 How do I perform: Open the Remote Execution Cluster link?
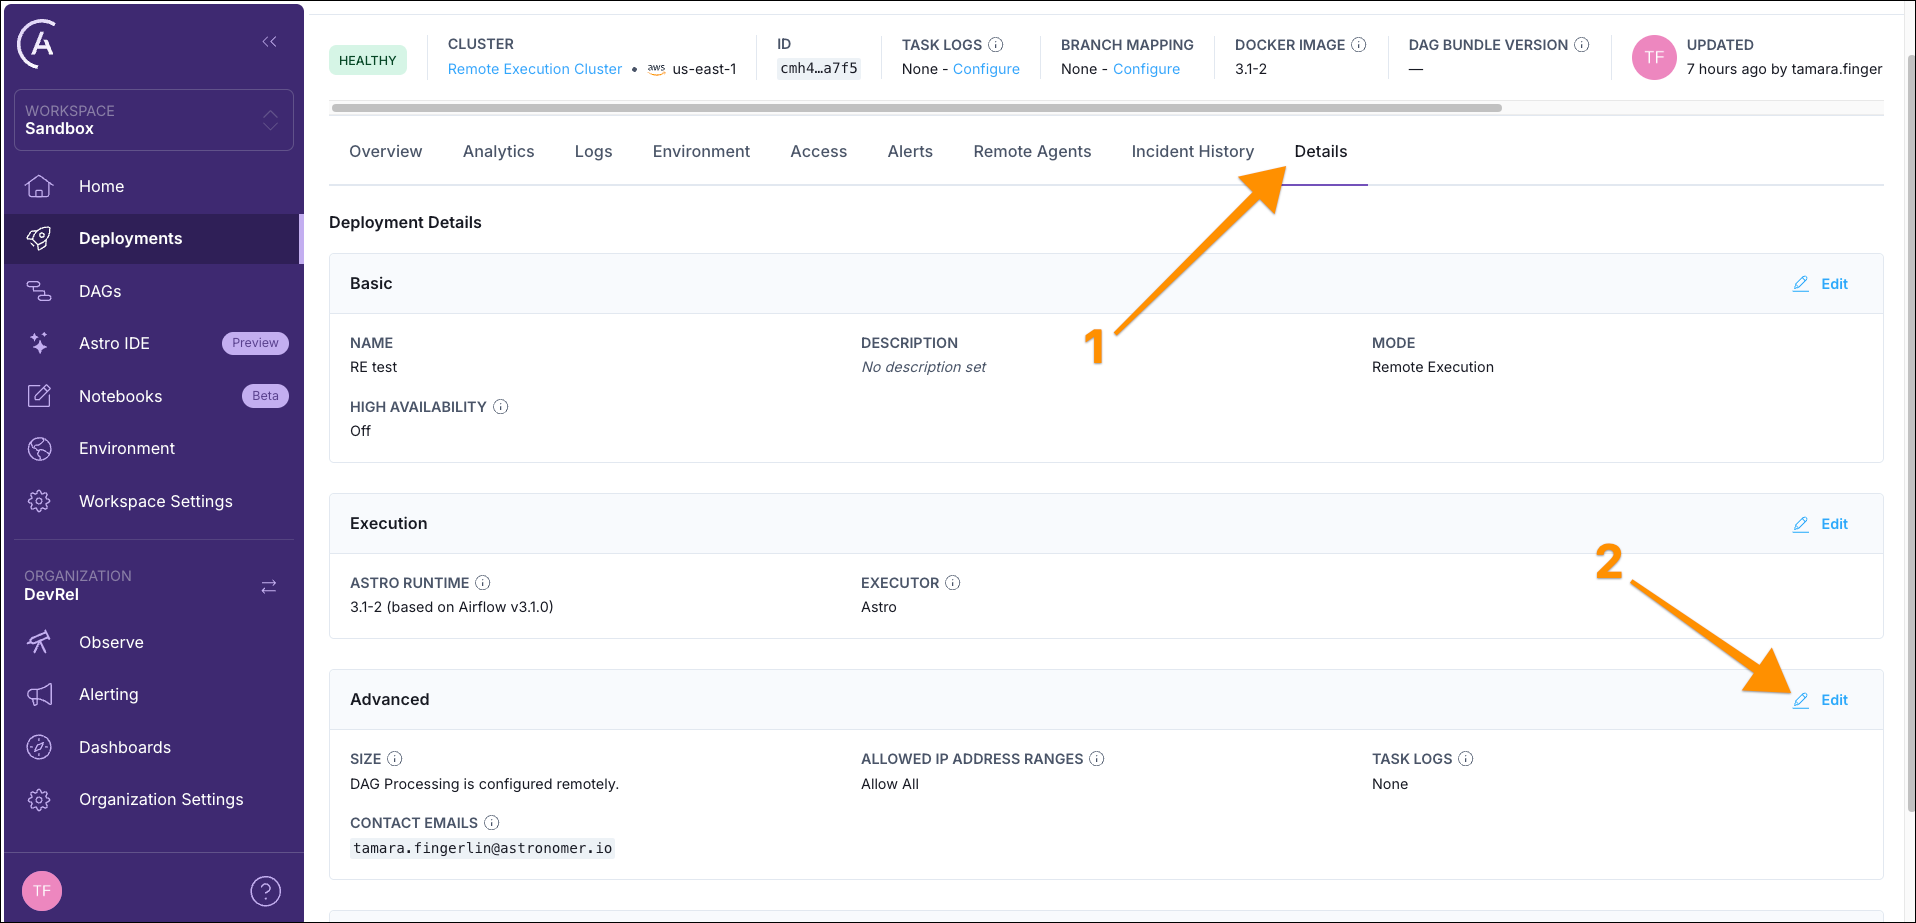click(534, 69)
